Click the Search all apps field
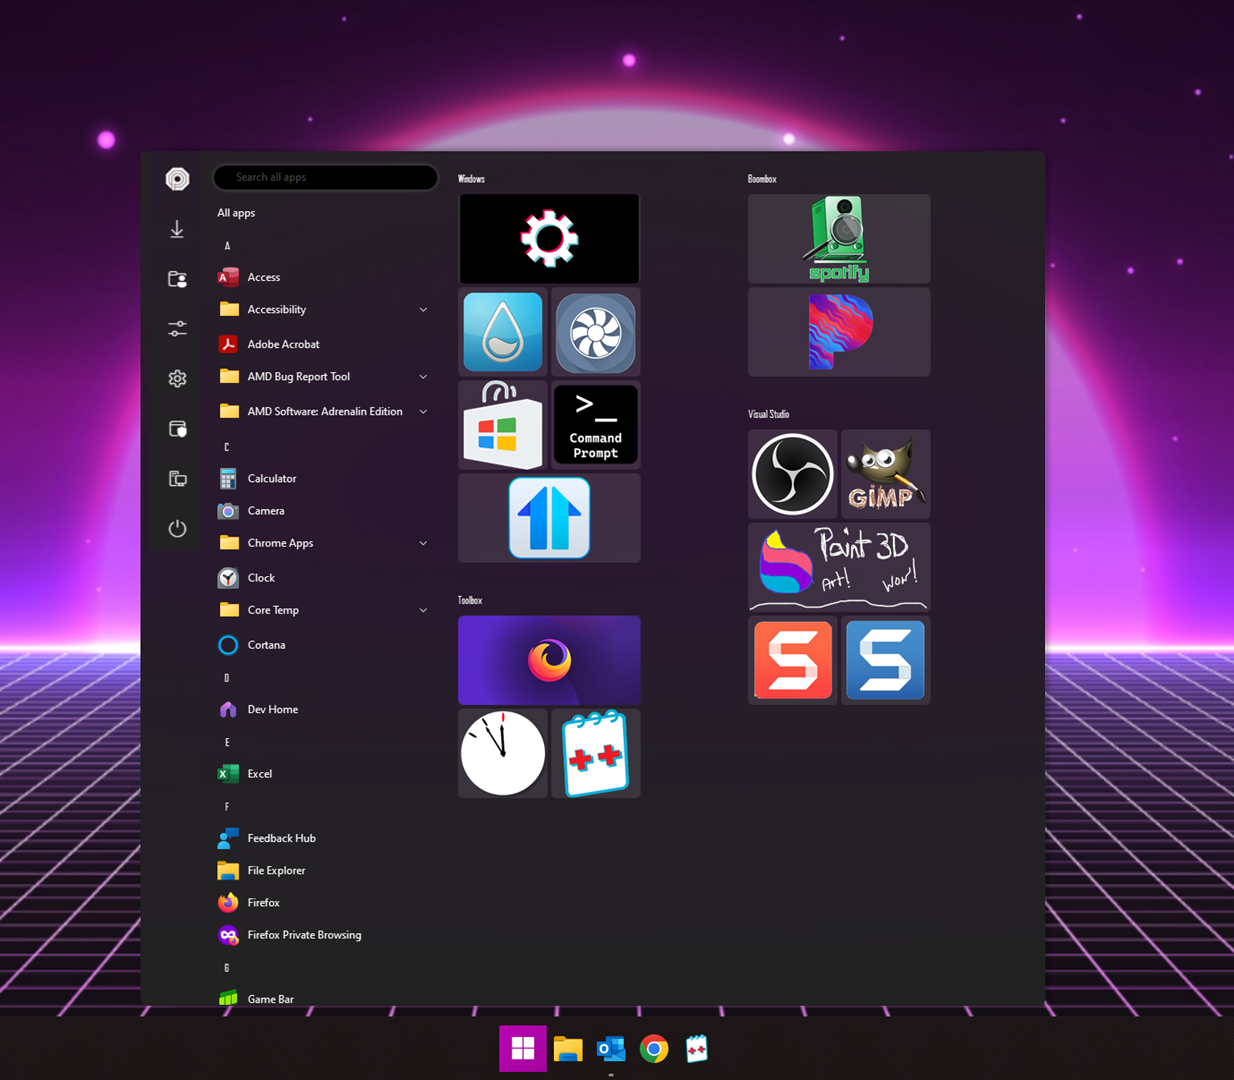The image size is (1234, 1080). (325, 177)
